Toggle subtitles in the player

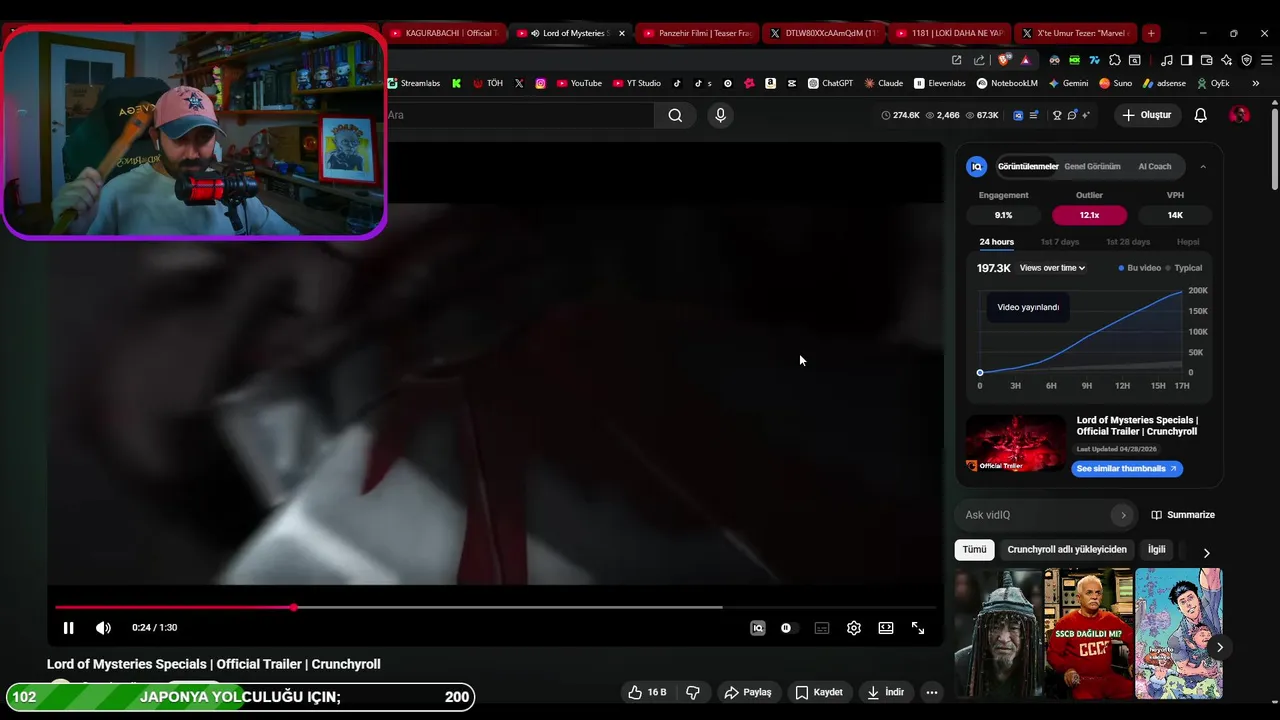pyautogui.click(x=822, y=628)
